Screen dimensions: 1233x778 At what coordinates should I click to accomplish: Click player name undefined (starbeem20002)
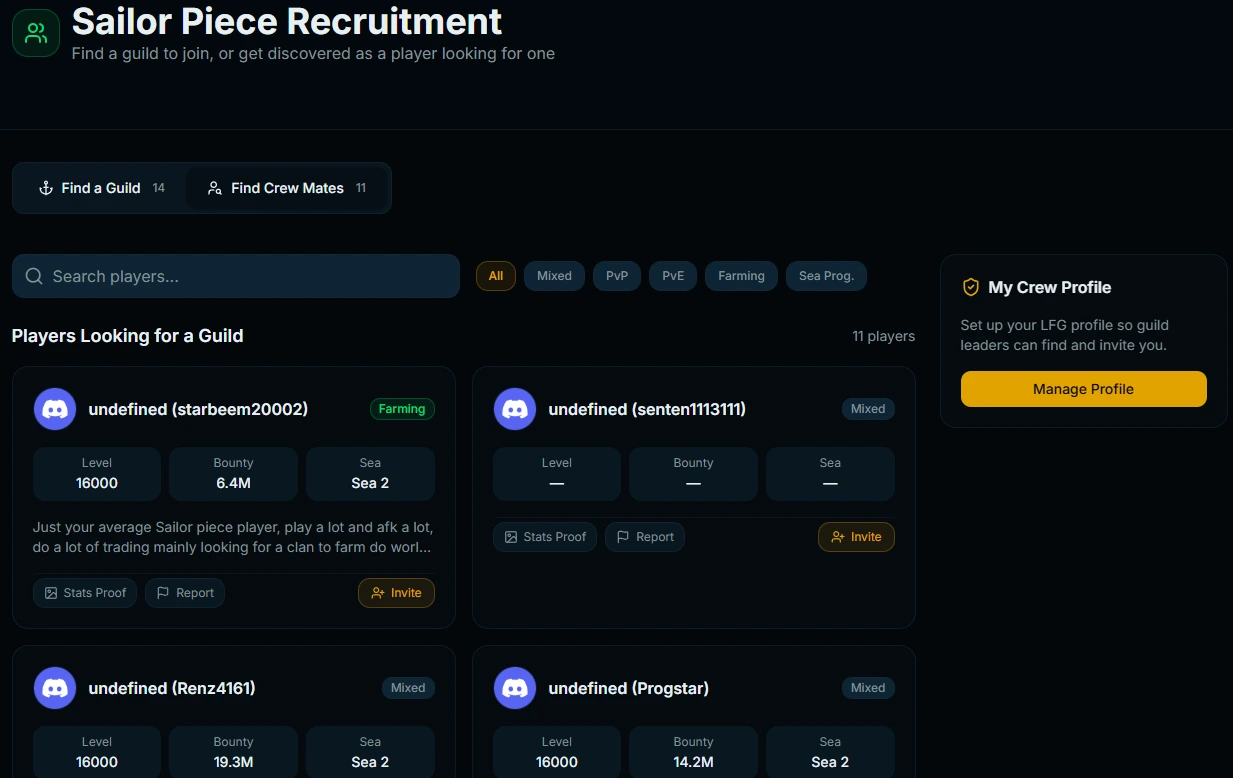pos(198,409)
